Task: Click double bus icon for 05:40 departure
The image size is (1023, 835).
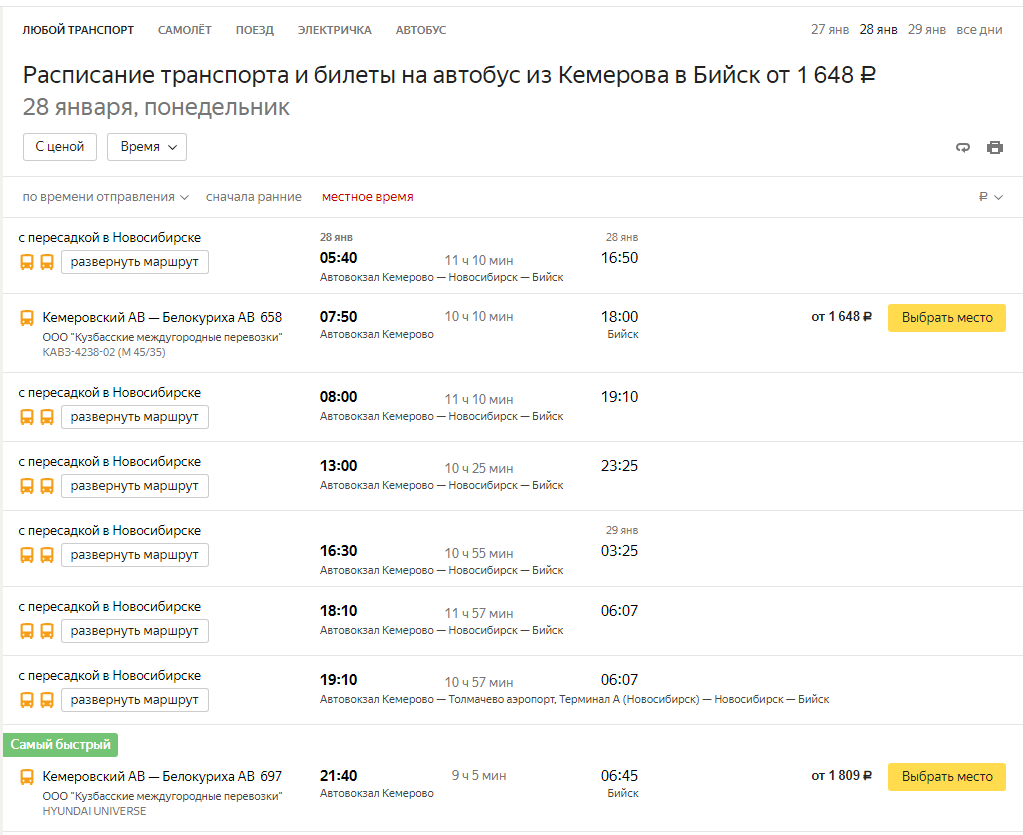Action: click(x=37, y=262)
